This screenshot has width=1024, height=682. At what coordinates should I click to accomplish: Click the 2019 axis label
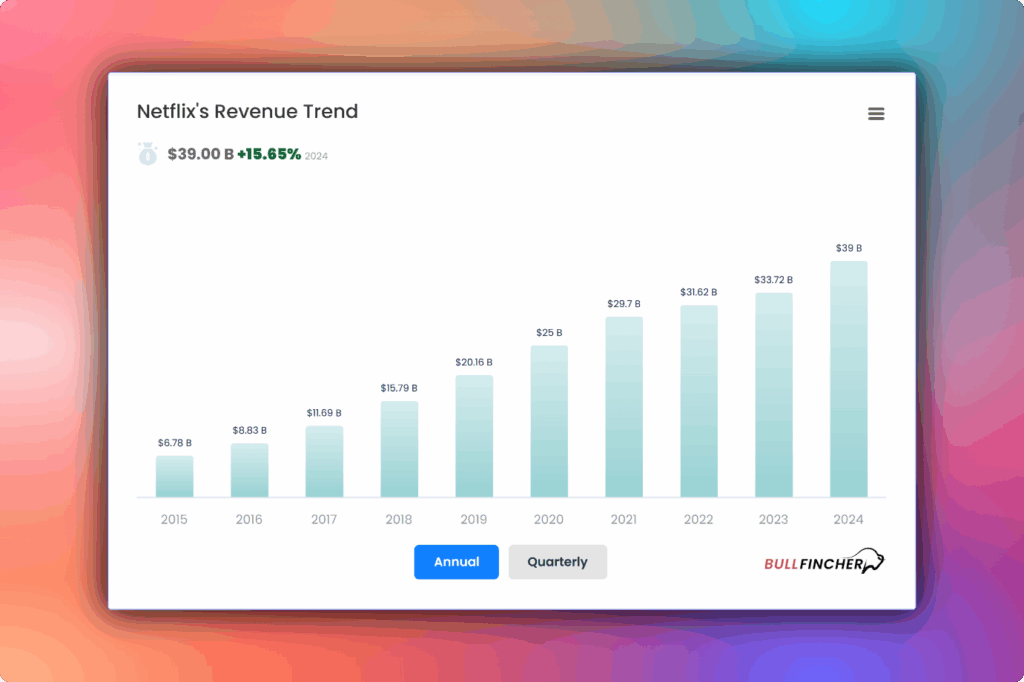click(x=473, y=519)
